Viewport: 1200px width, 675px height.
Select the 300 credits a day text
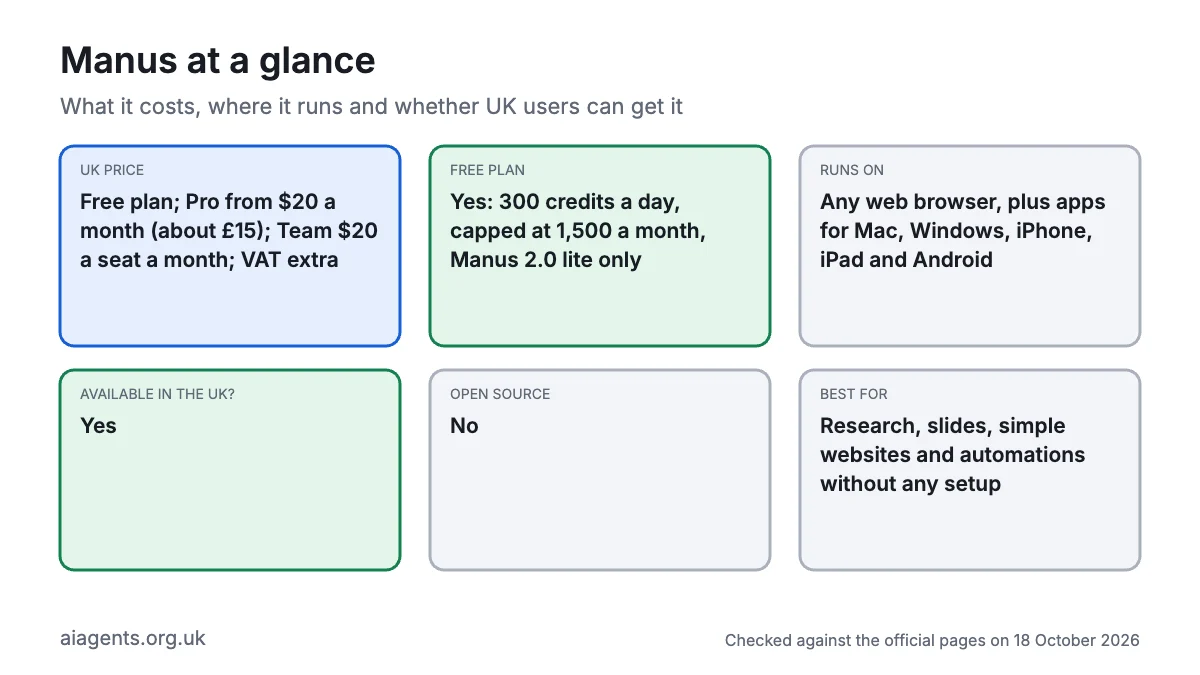579,231
